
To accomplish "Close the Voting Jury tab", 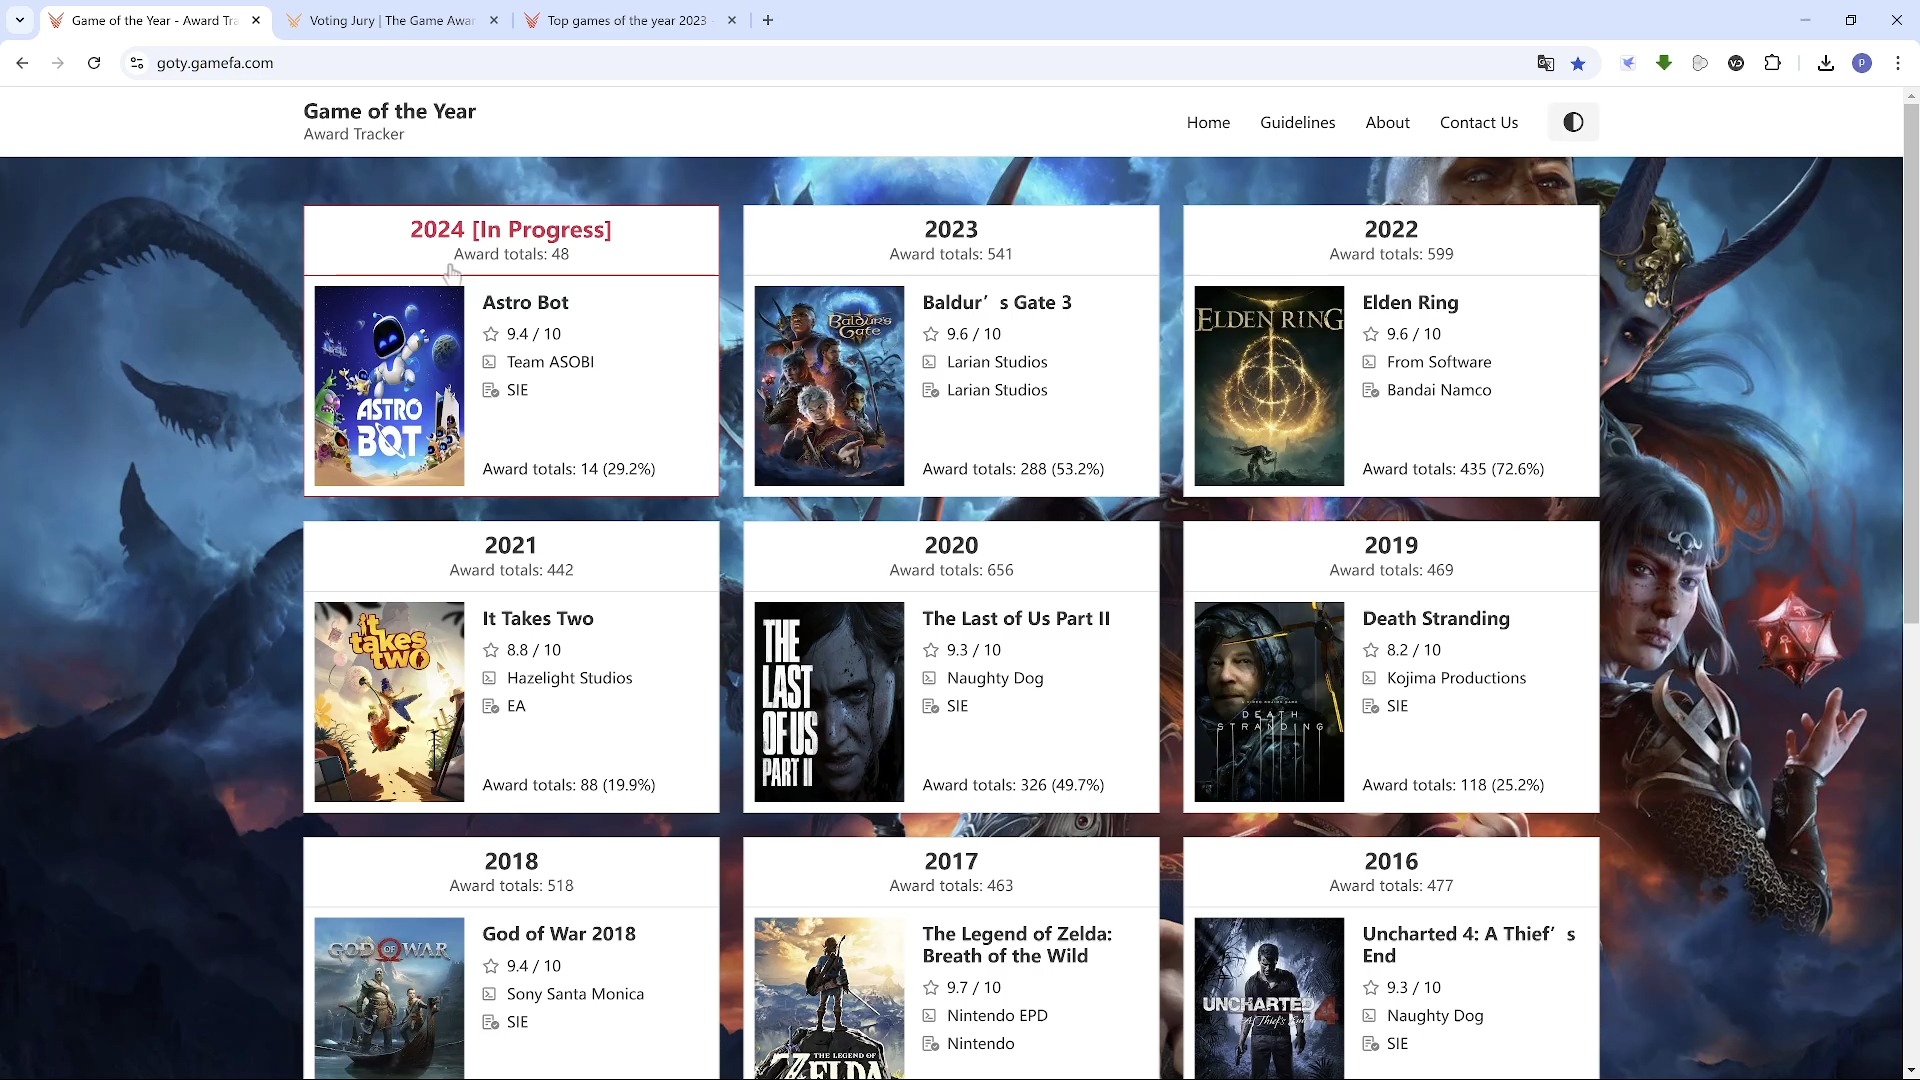I will 494,20.
